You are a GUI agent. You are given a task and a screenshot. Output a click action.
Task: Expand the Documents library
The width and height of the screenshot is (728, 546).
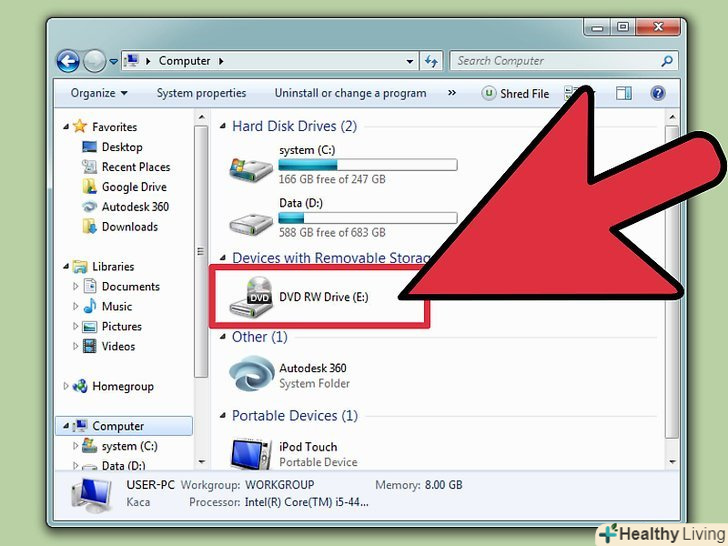point(76,286)
